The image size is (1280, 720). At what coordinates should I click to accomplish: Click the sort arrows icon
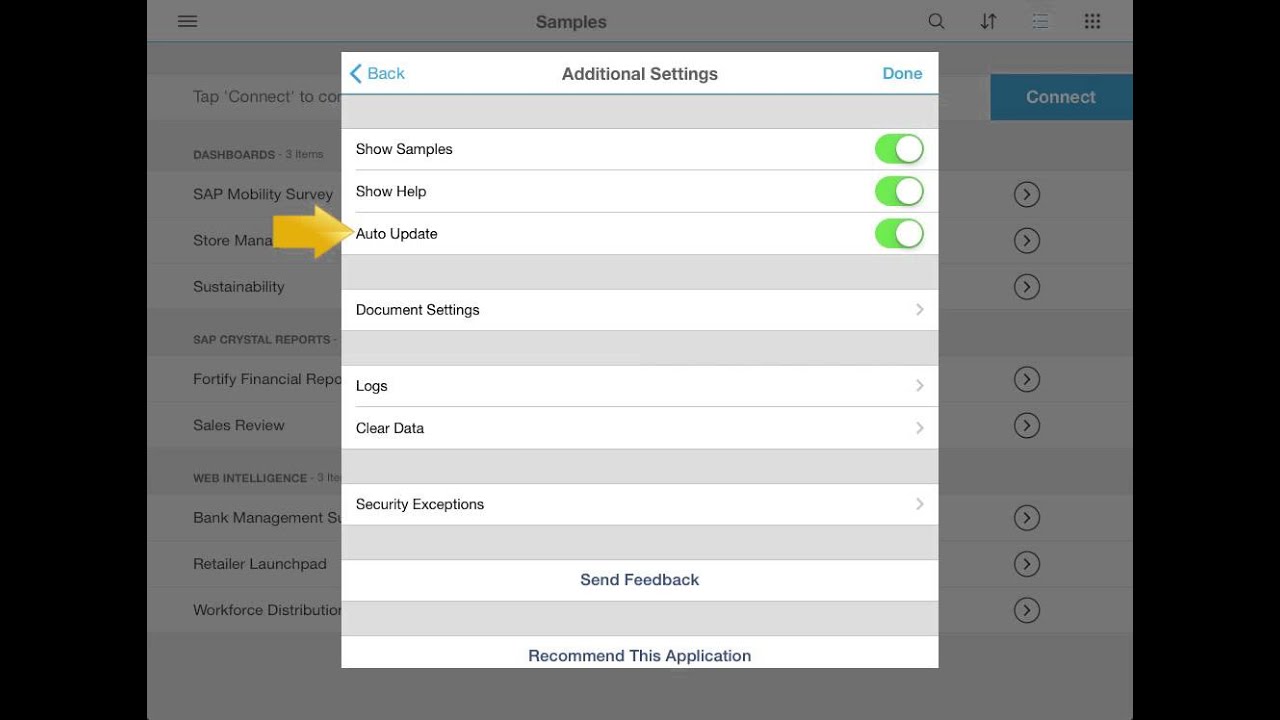tap(988, 21)
